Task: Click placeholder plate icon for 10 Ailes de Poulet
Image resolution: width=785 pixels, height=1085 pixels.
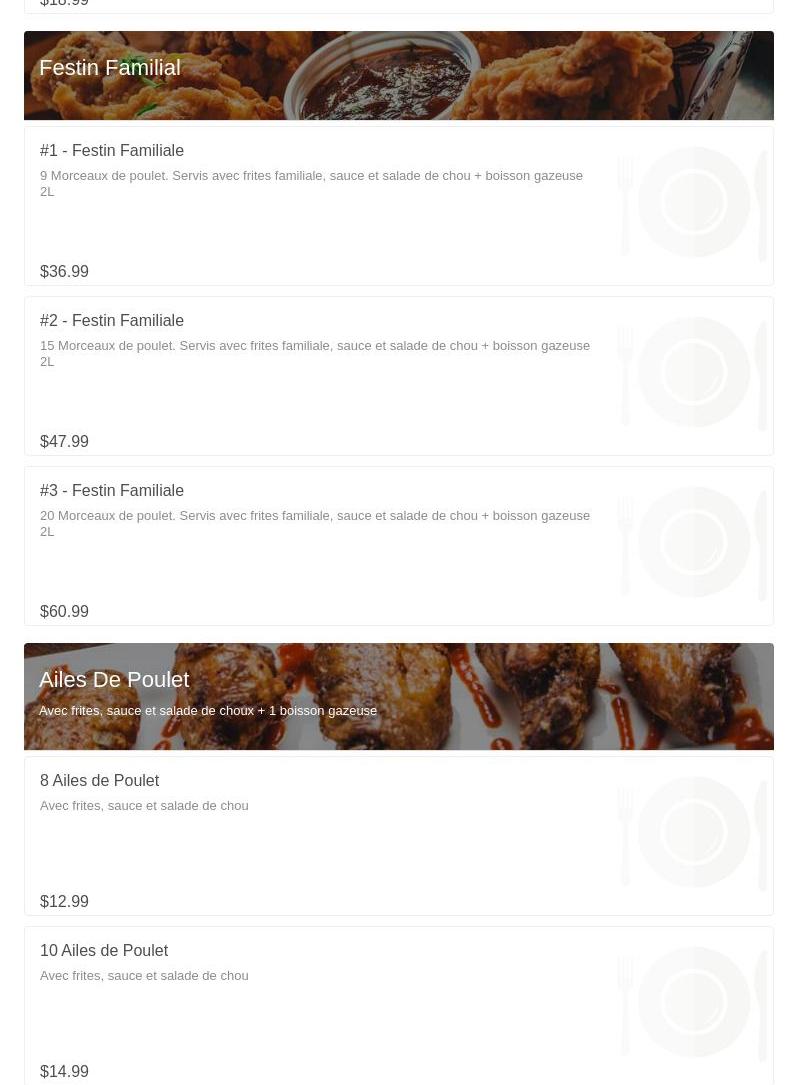Action: pos(693,1002)
